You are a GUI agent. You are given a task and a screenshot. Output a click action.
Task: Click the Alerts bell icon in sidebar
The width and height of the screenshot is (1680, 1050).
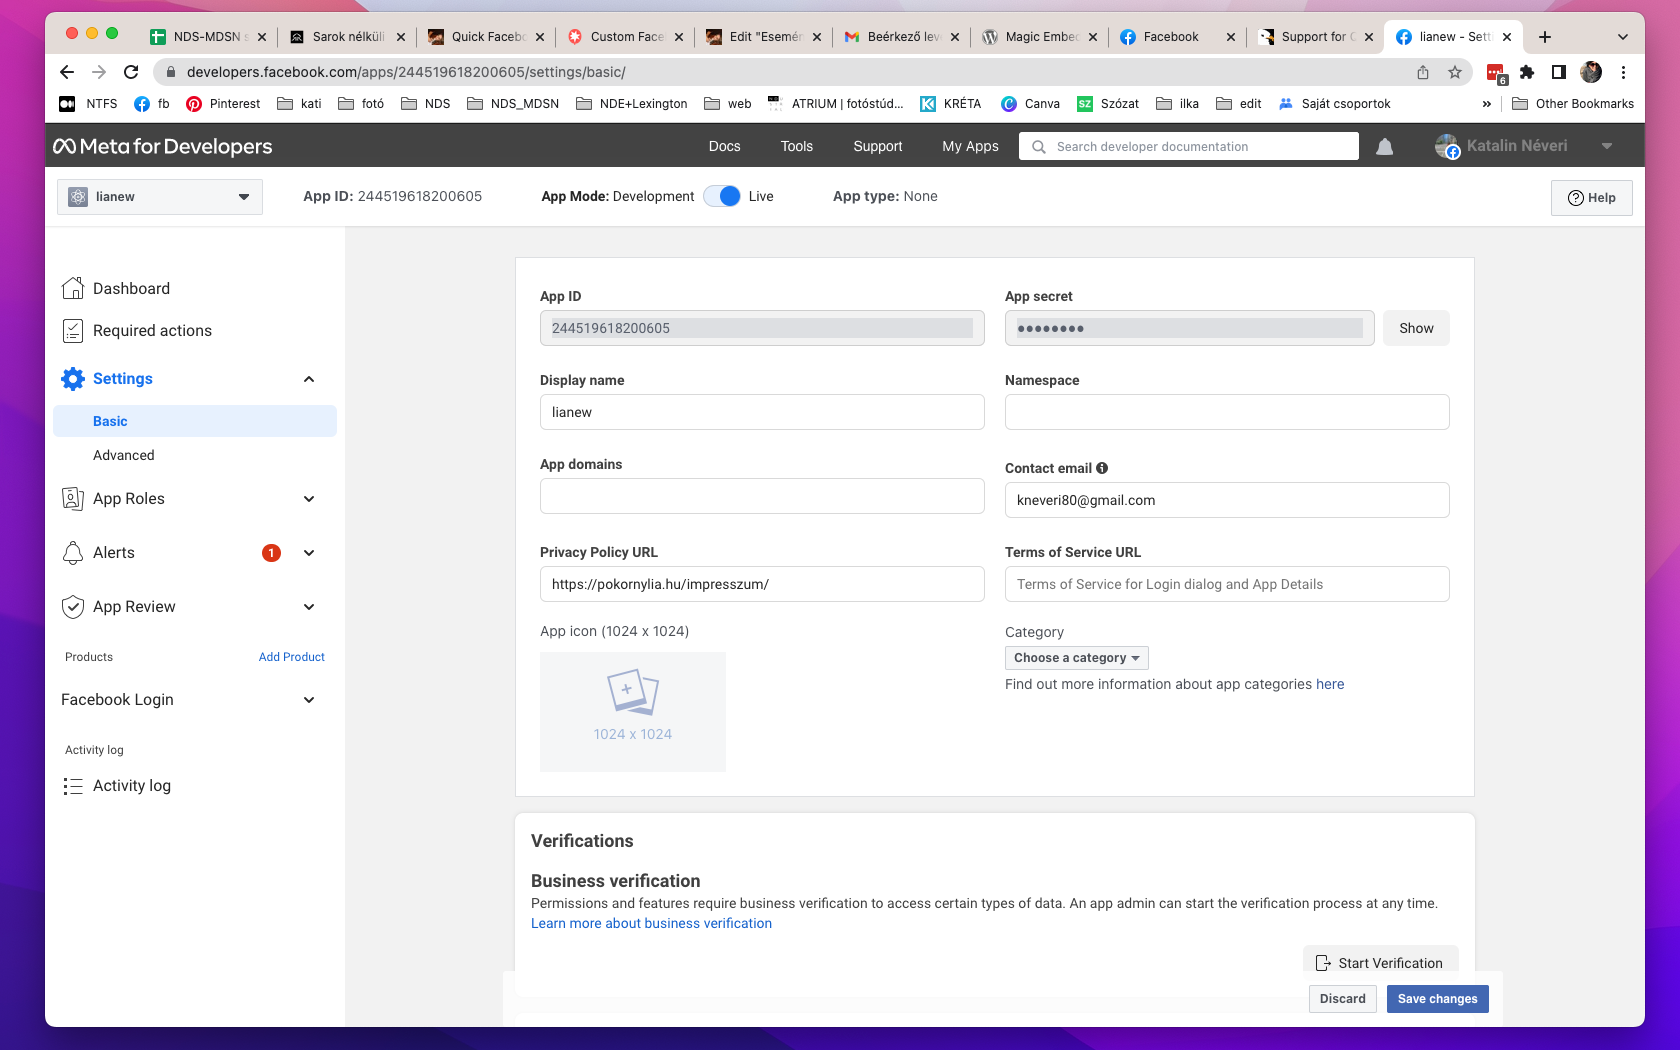pos(73,553)
